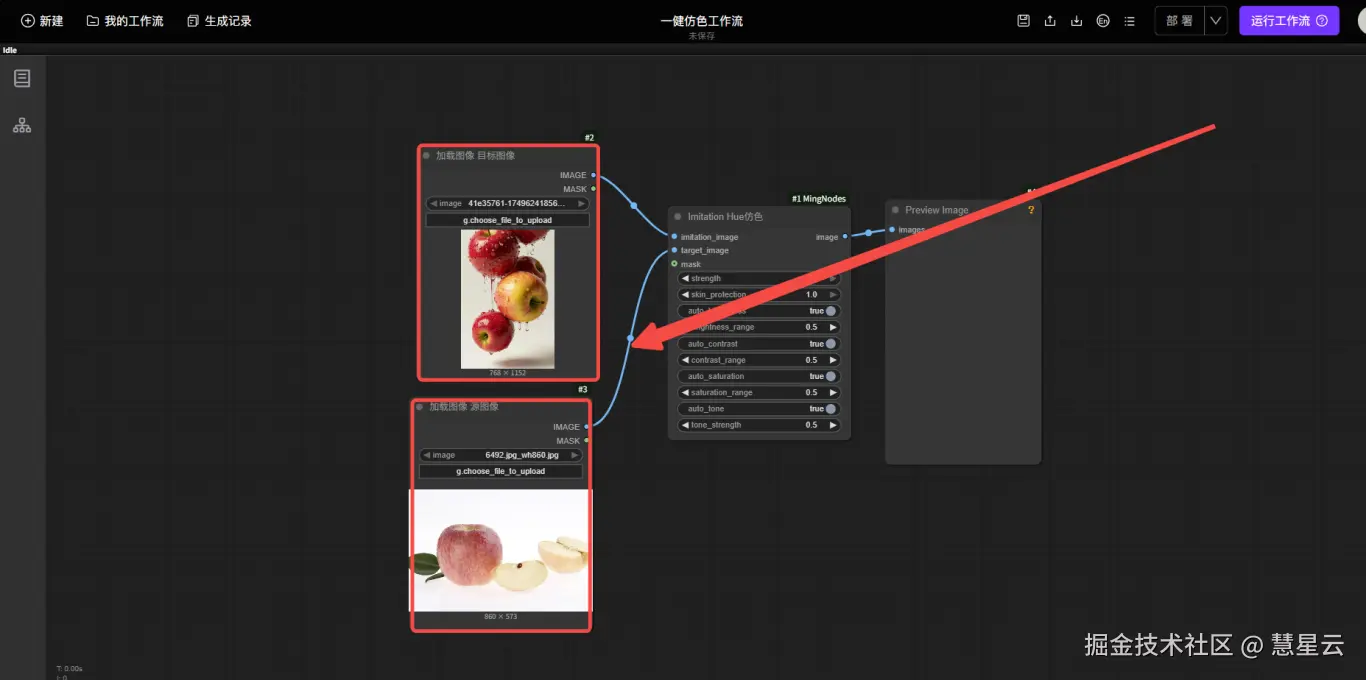Click the link midpoint dot from node #2

(x=633, y=206)
